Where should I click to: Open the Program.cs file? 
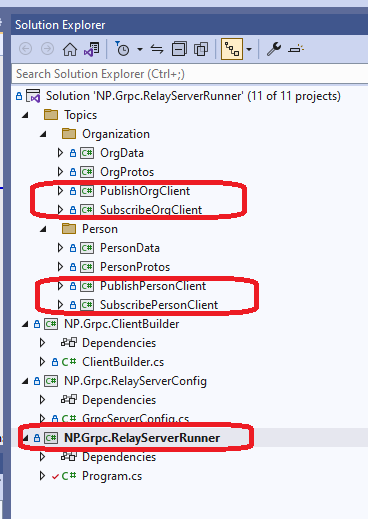pos(112,476)
